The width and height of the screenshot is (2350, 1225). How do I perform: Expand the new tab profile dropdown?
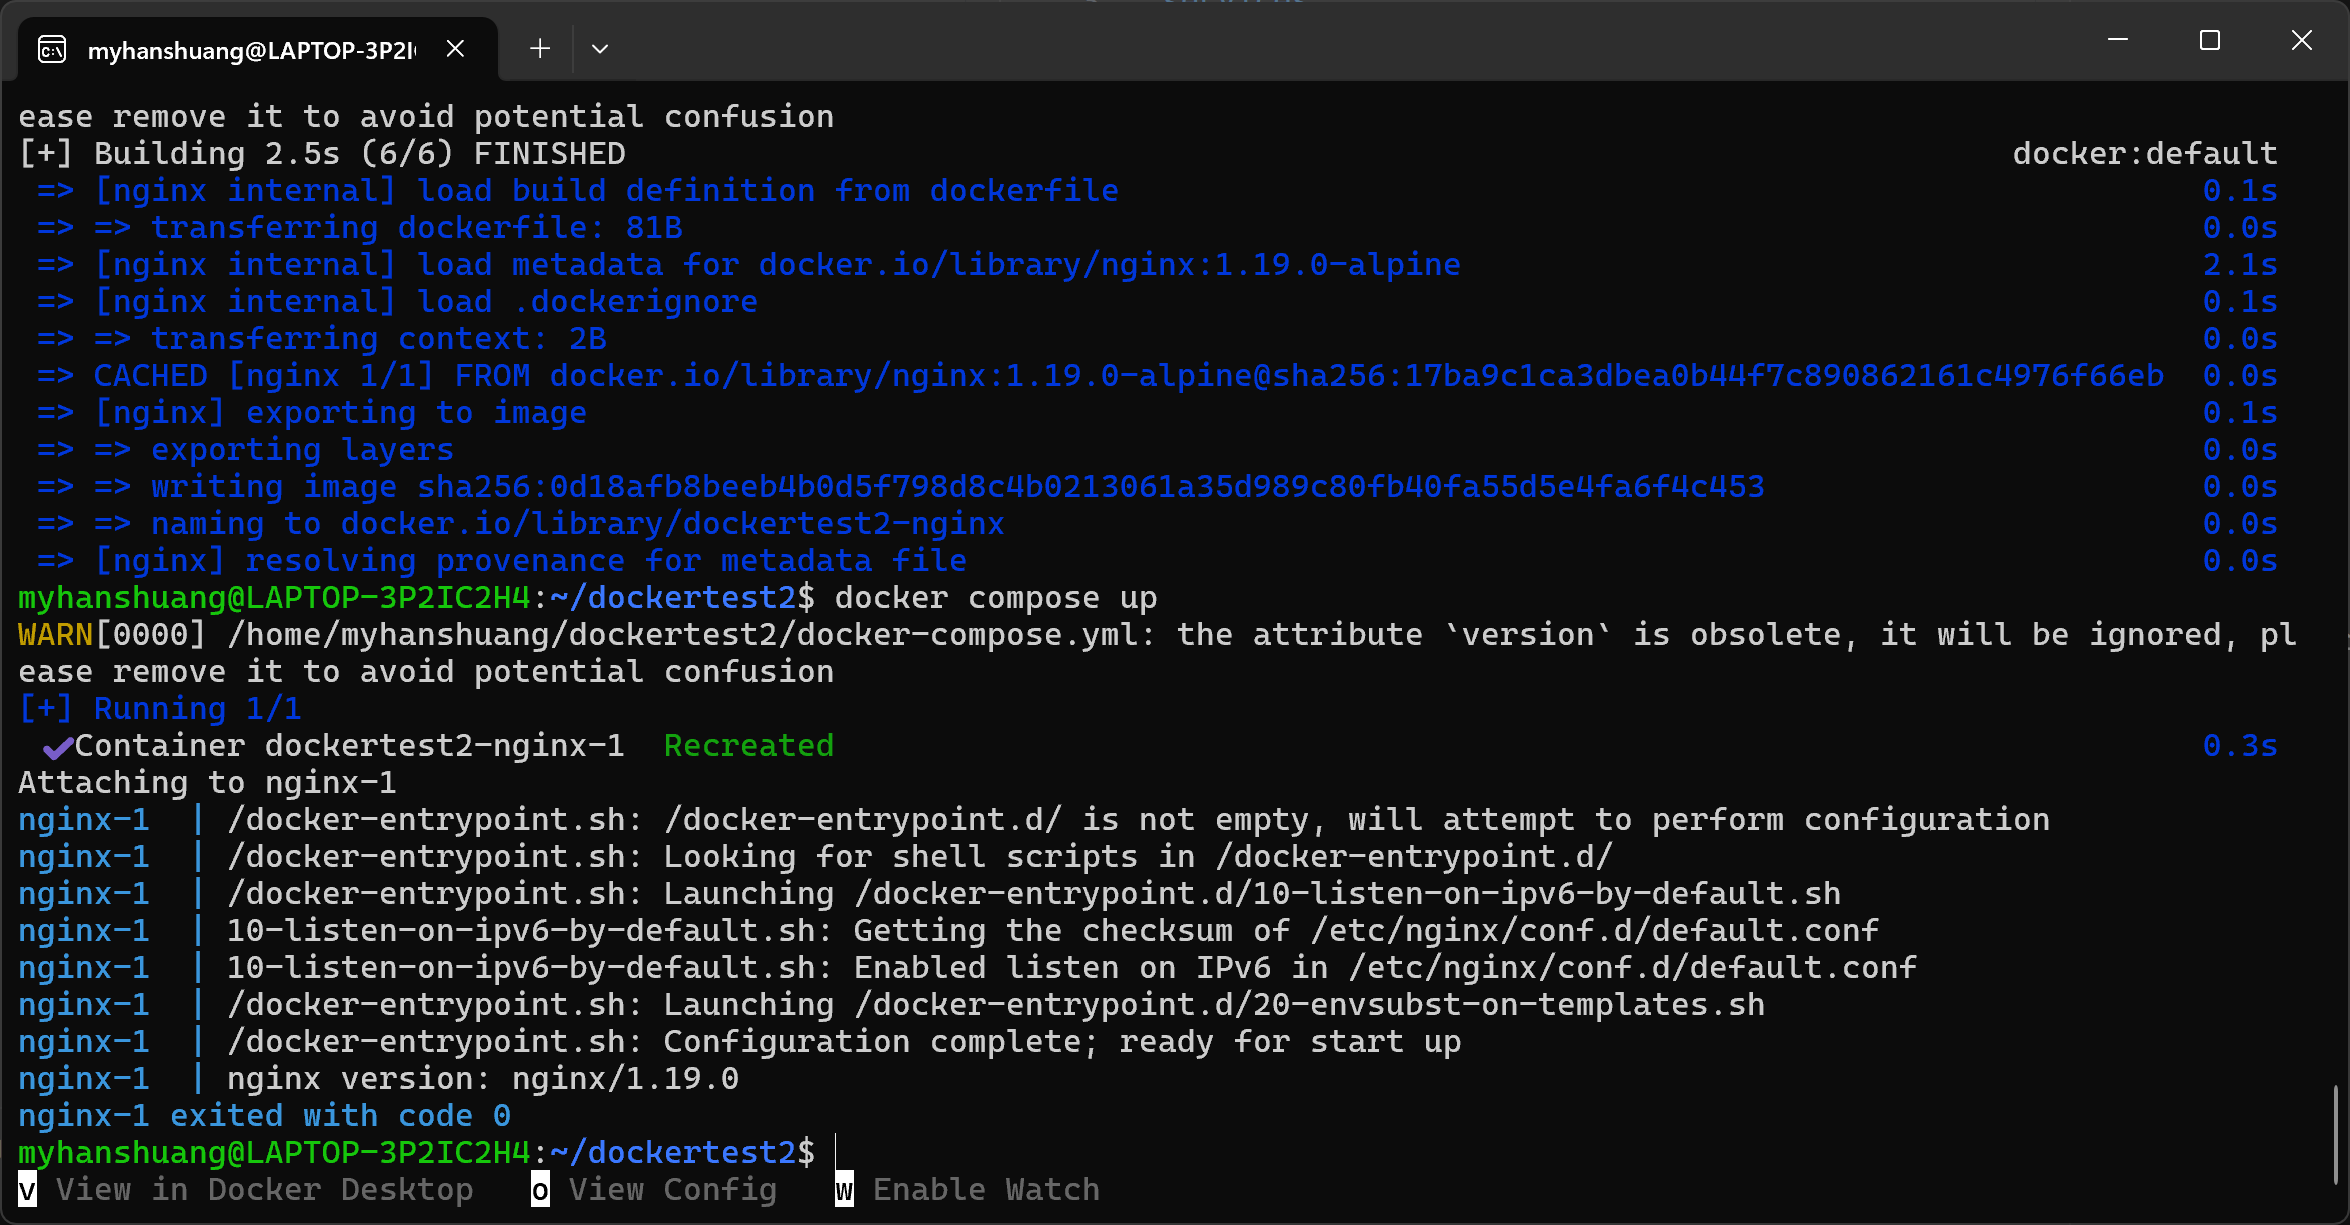[600, 48]
